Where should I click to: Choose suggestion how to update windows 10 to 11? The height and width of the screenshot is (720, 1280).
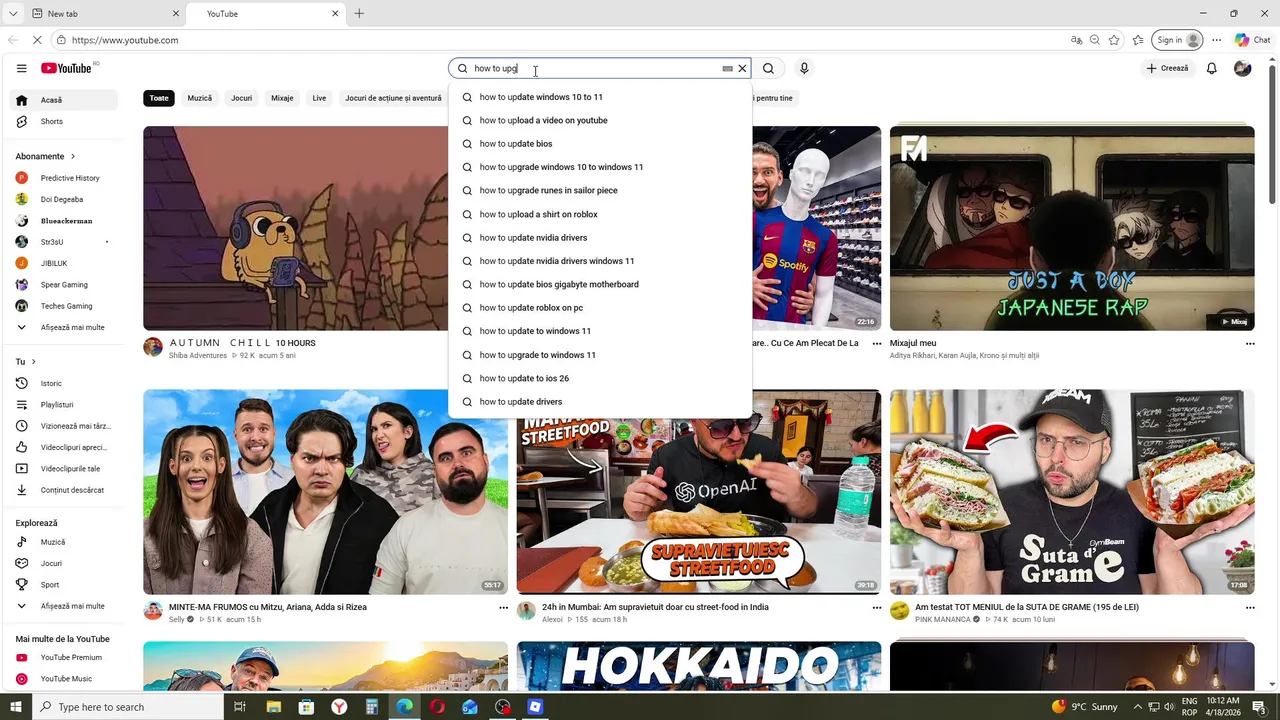600,97
